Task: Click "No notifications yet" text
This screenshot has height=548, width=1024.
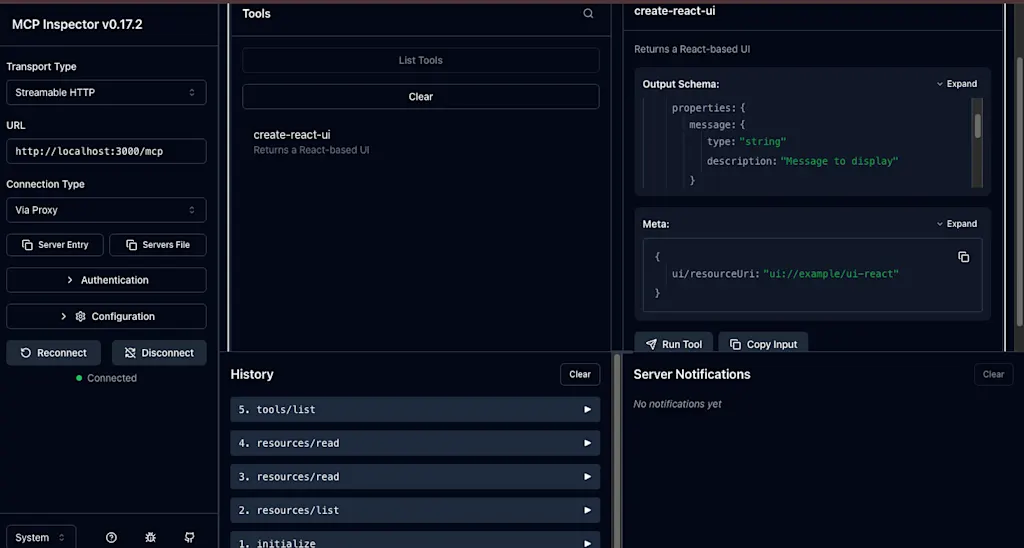Action: [677, 404]
